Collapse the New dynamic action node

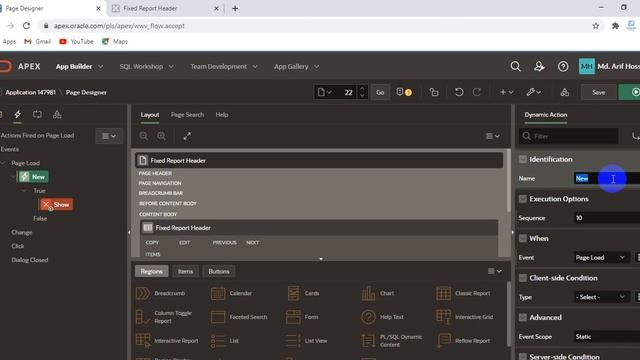coord(13,177)
